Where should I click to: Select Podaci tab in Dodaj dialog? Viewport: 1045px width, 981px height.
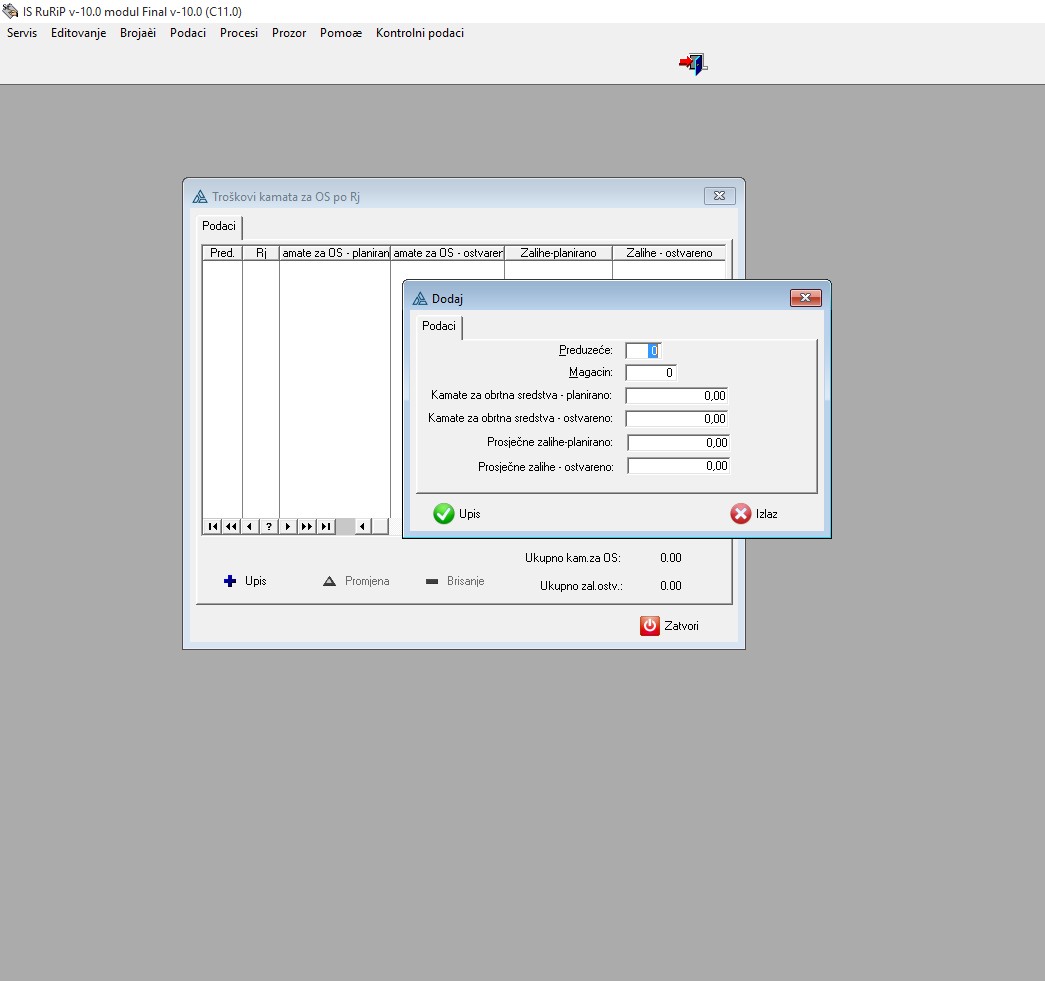pos(439,327)
